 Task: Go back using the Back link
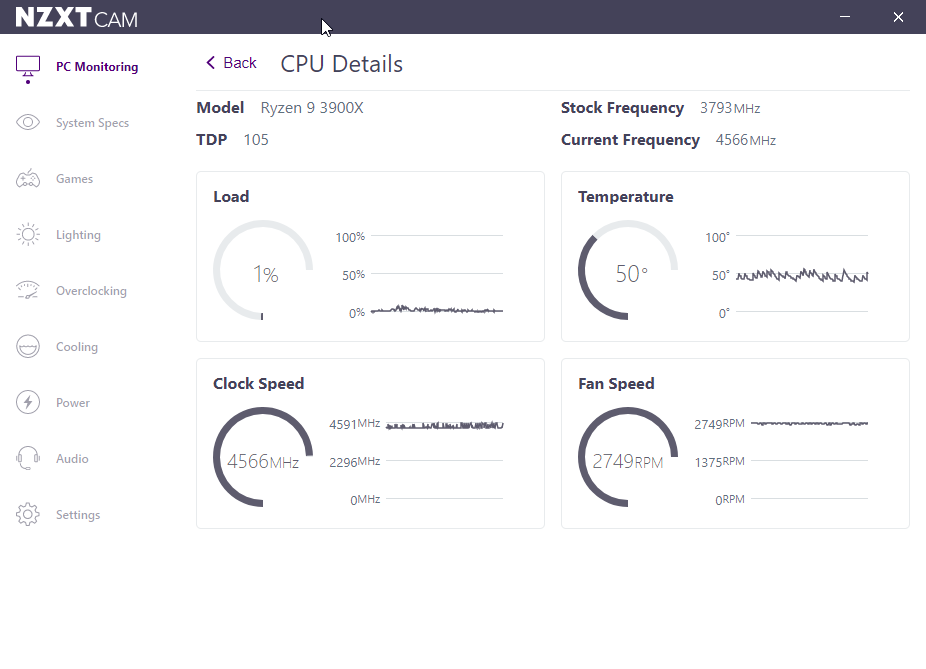pos(239,63)
